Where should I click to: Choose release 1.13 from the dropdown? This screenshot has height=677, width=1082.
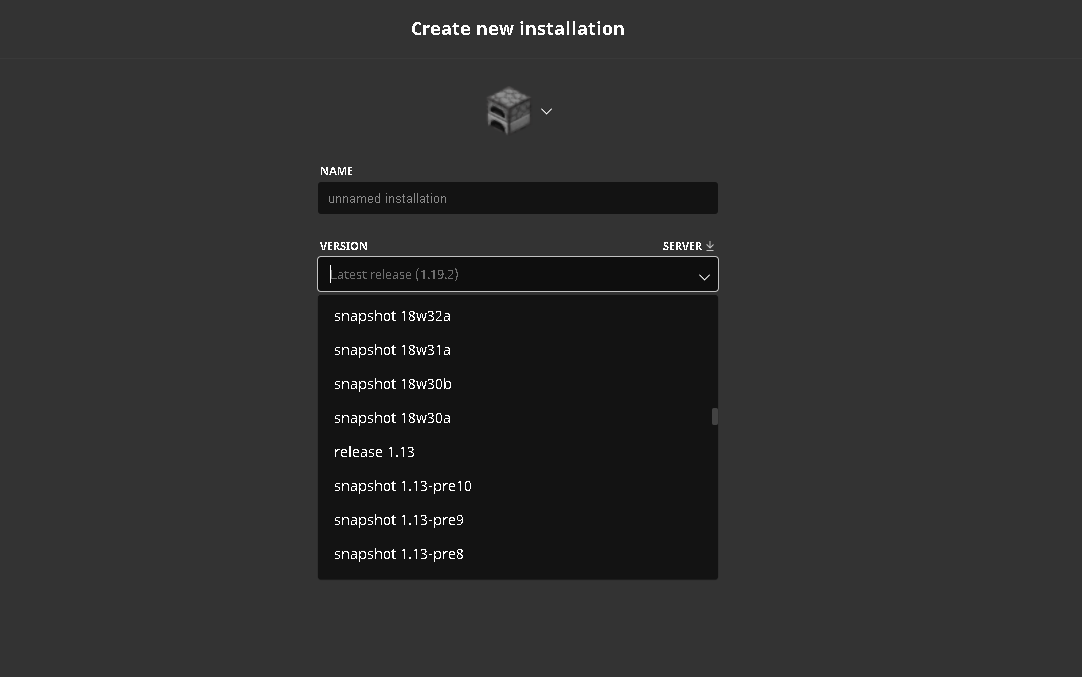pyautogui.click(x=374, y=452)
